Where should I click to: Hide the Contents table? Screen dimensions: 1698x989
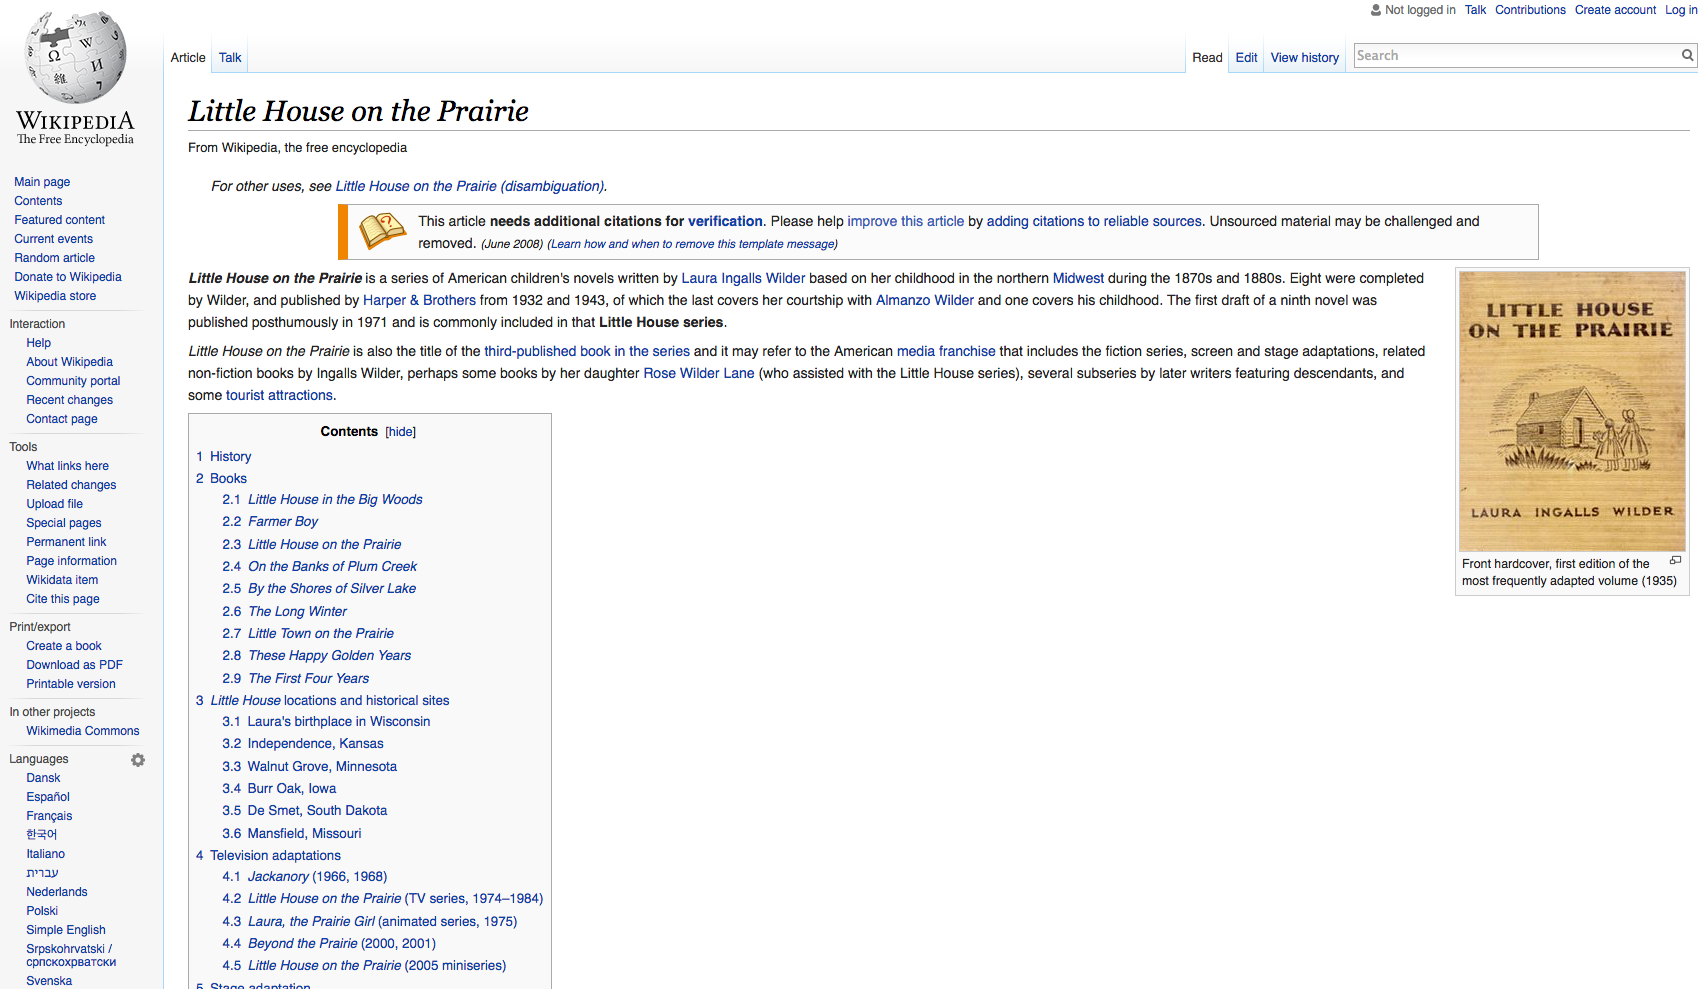[400, 431]
